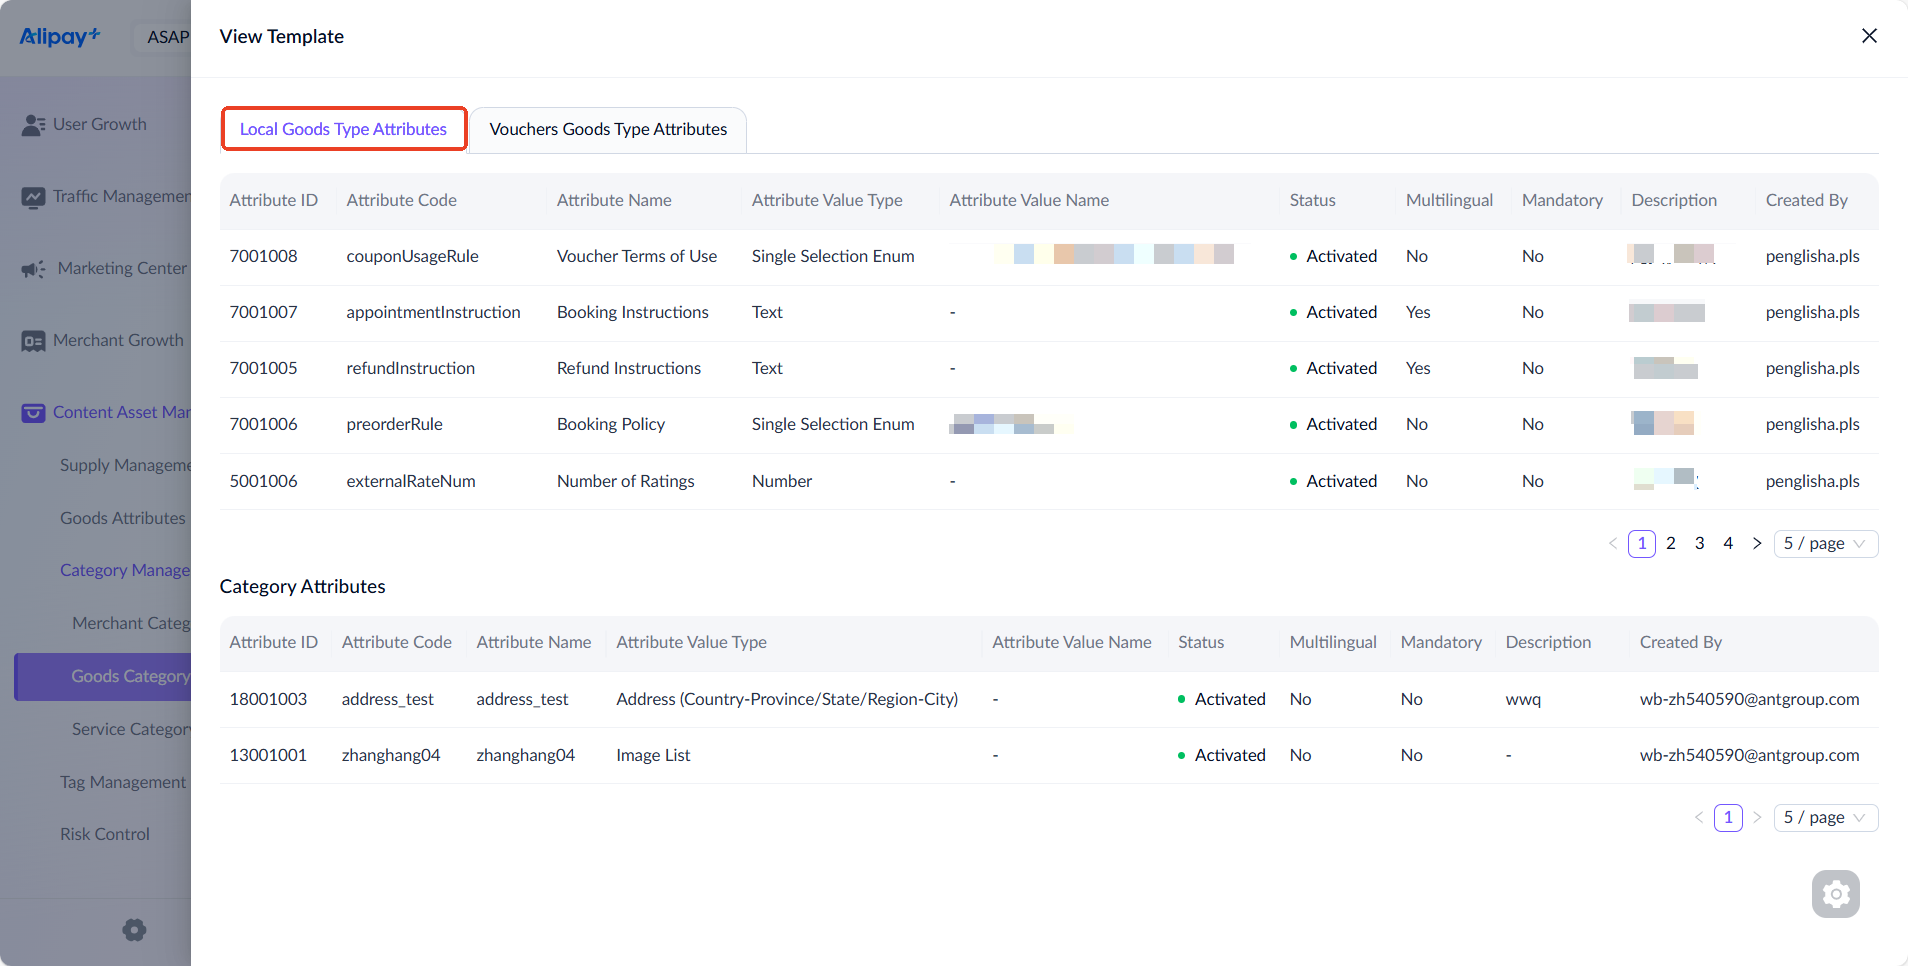Click the Content Asset shop icon

tap(33, 413)
